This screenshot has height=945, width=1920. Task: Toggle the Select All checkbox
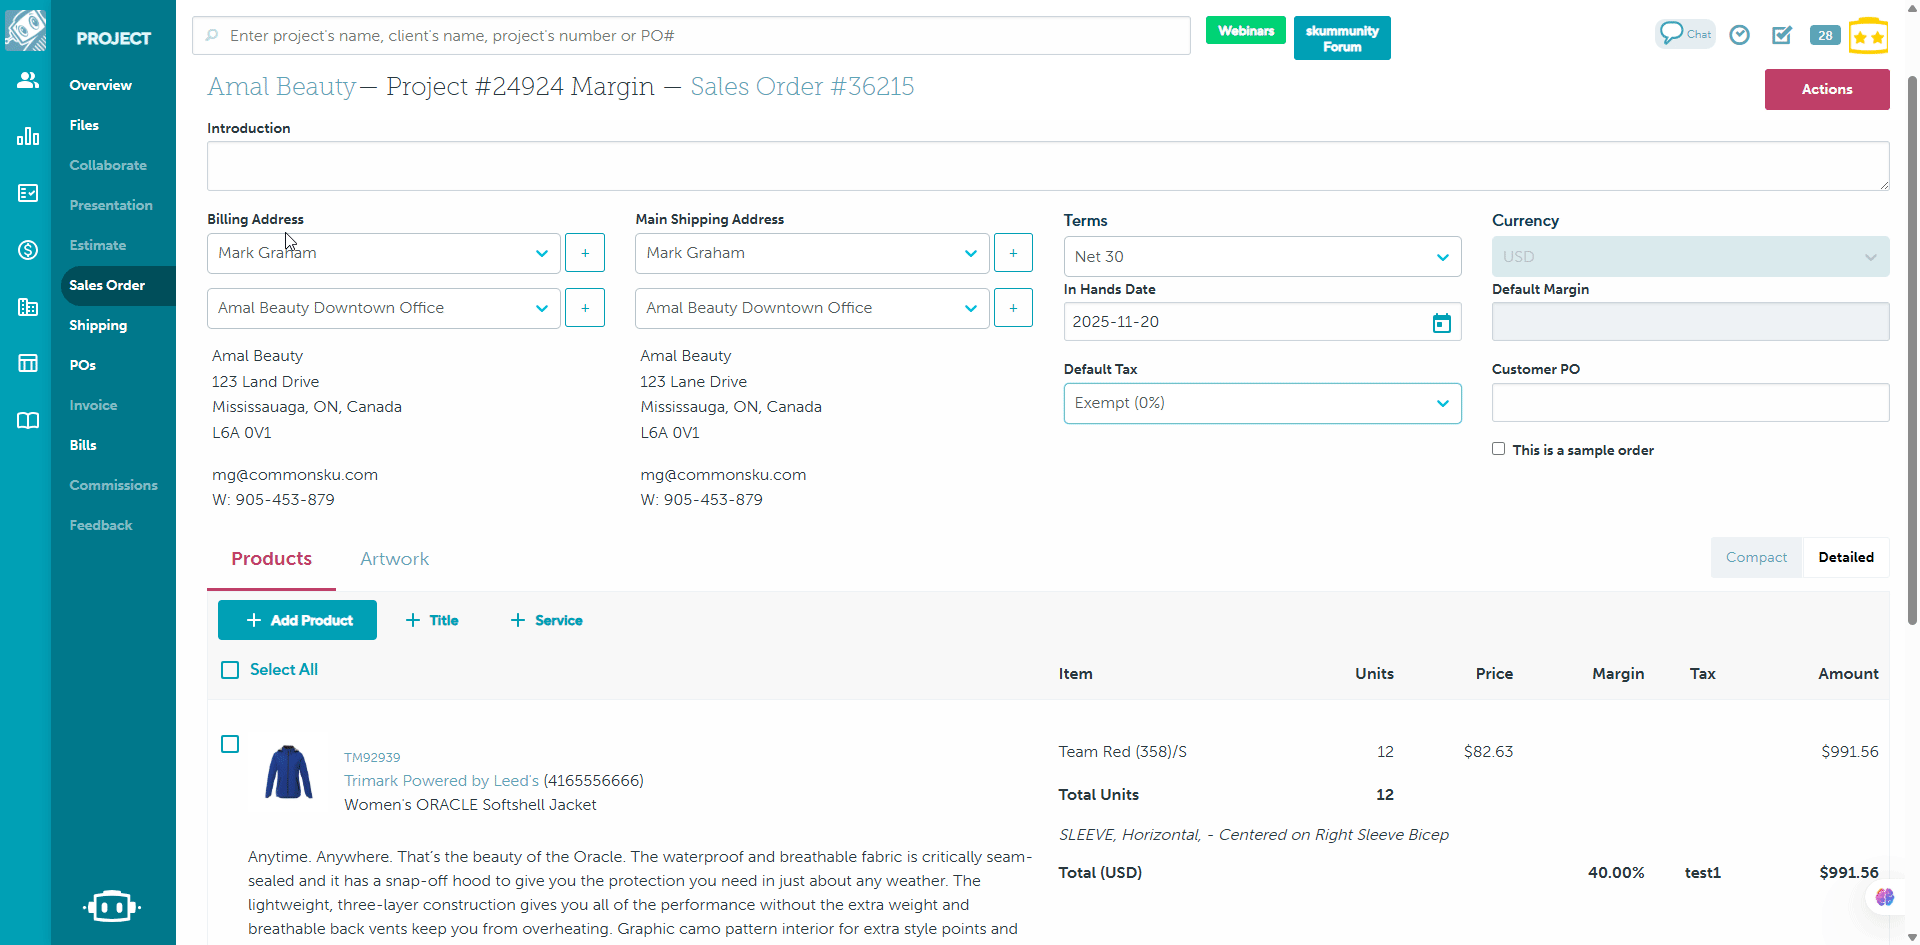(230, 670)
